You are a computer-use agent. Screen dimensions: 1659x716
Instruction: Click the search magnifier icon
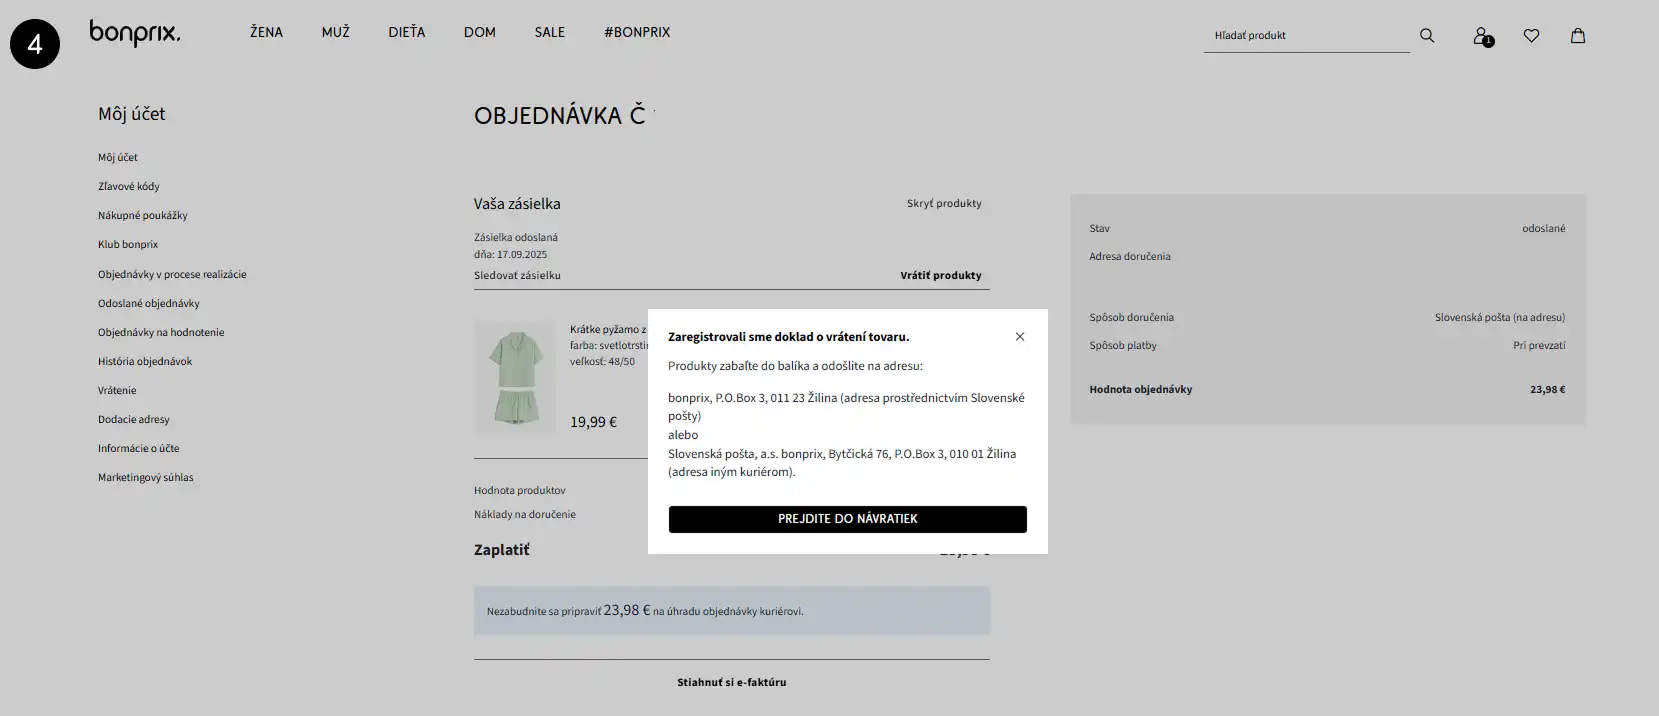1427,36
